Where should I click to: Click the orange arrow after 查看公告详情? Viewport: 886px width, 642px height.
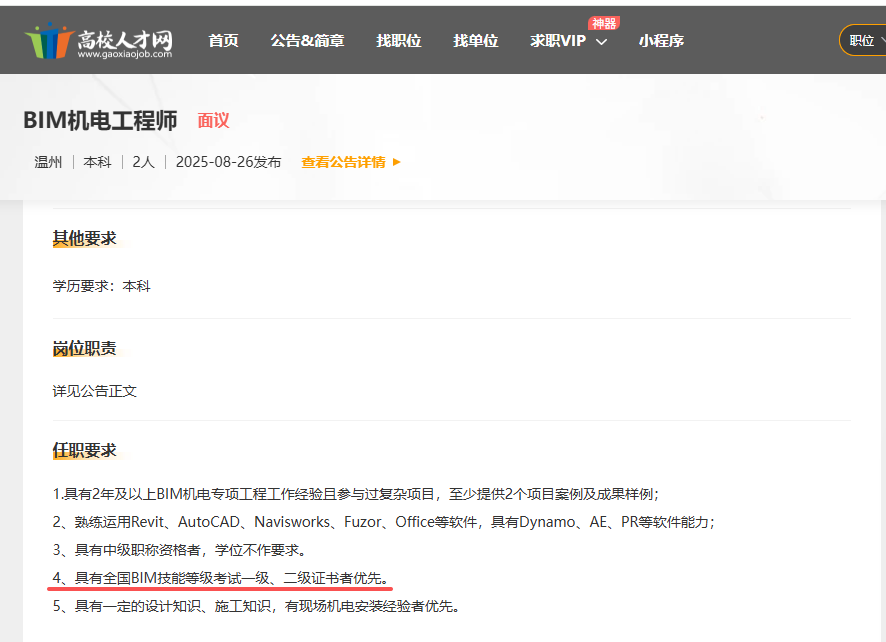397,162
